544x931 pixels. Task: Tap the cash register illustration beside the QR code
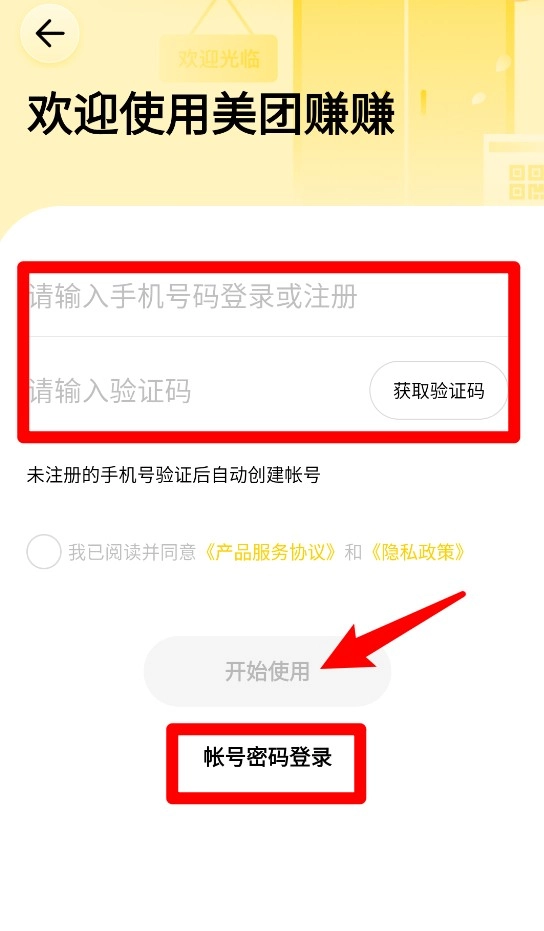tap(514, 170)
